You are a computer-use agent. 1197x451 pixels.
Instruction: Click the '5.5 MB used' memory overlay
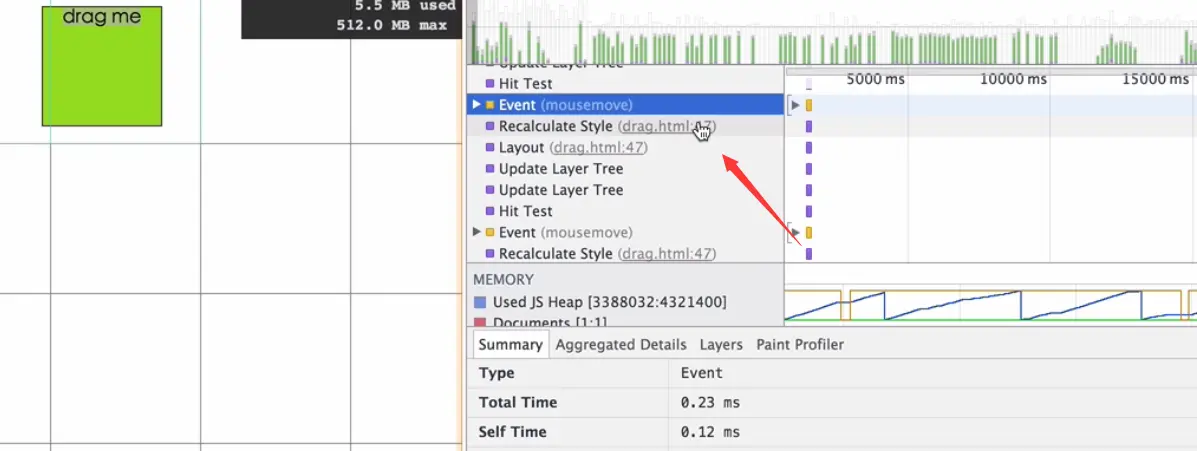pyautogui.click(x=405, y=6)
